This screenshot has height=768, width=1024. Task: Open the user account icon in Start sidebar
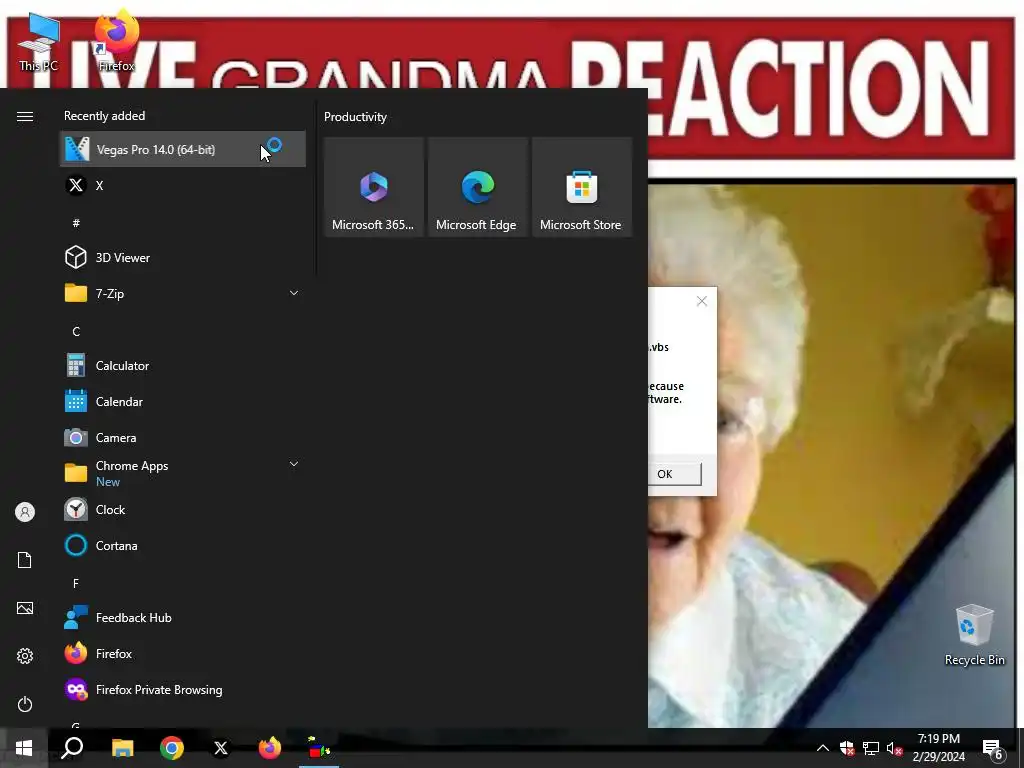[25, 512]
